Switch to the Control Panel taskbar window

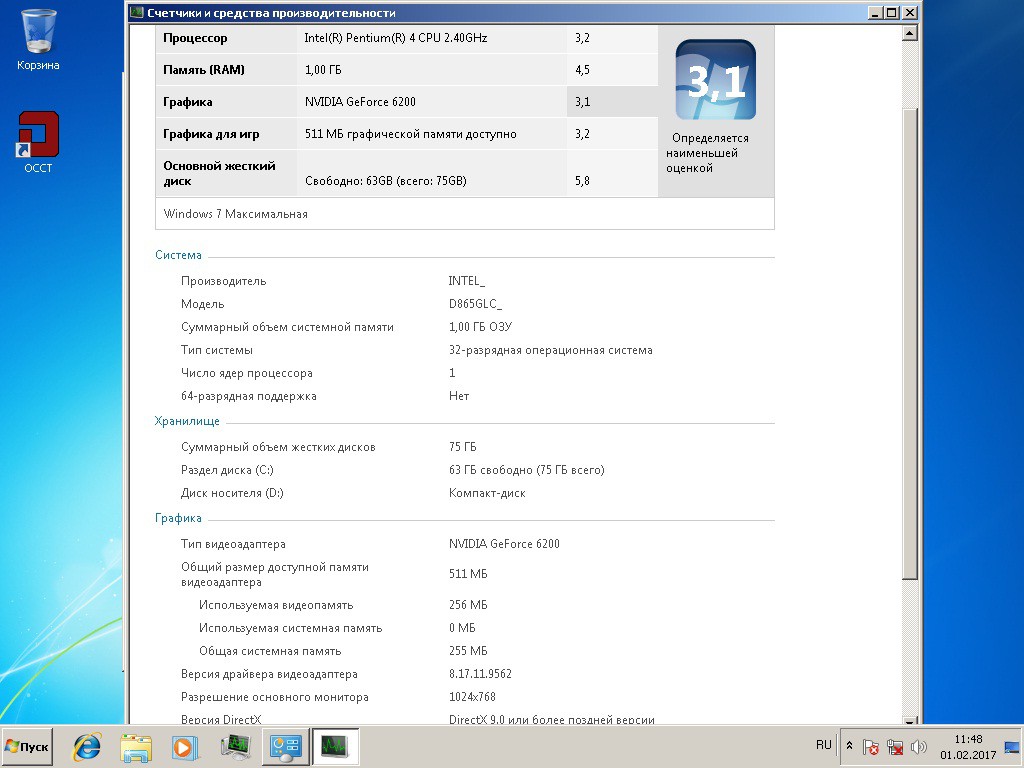(285, 746)
